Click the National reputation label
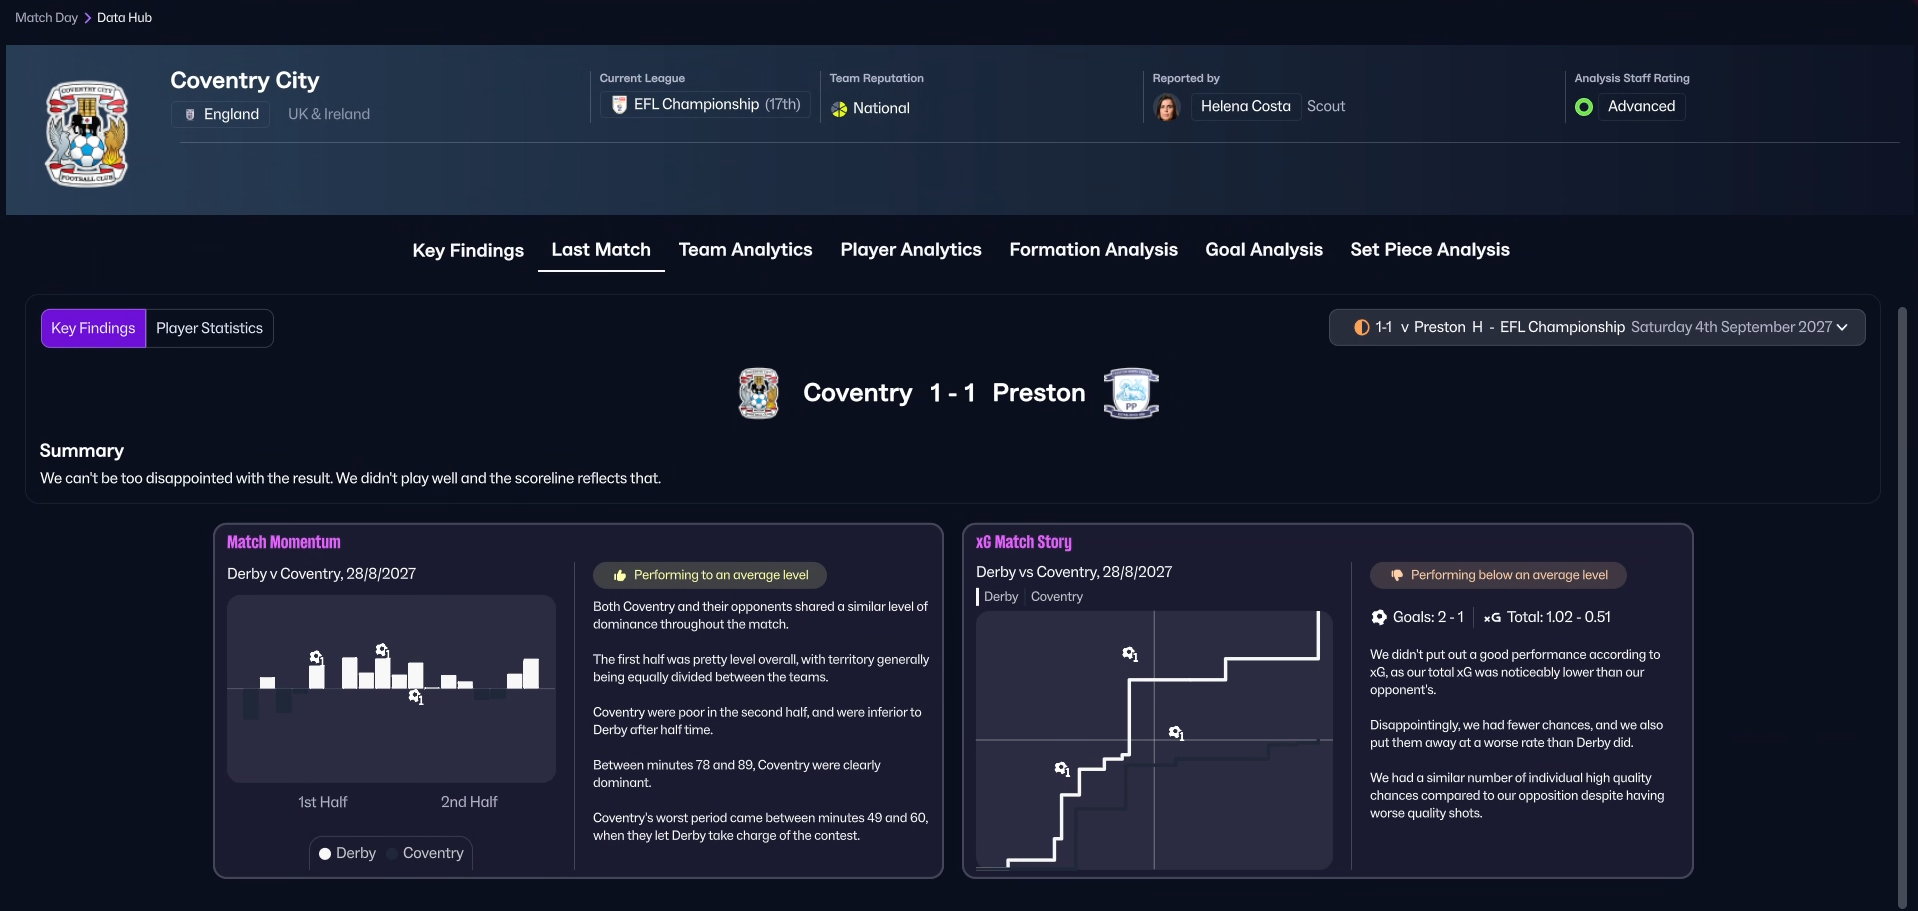Screen dimensions: 1918x911 pyautogui.click(x=881, y=109)
